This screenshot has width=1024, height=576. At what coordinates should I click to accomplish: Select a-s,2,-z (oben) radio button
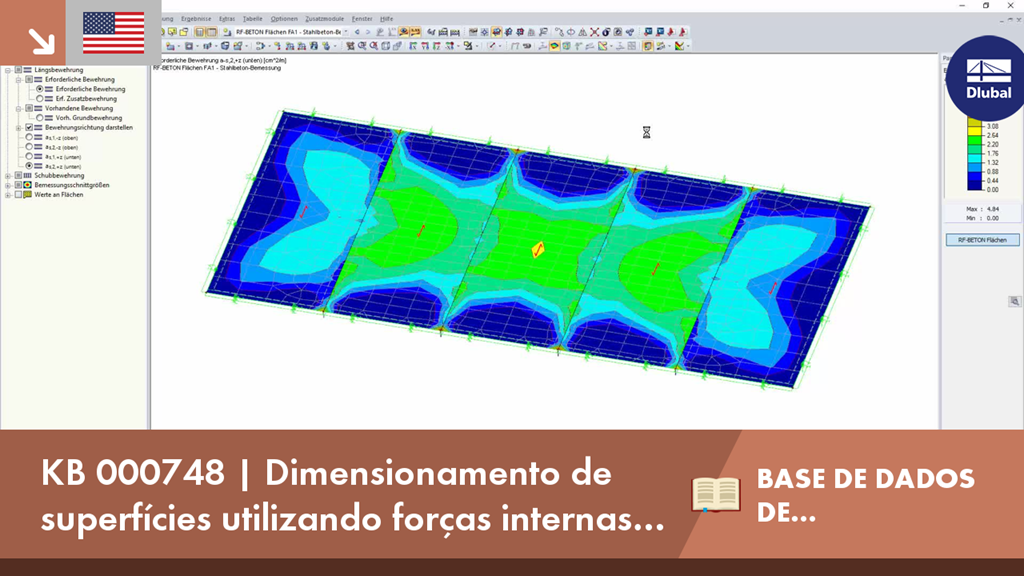tap(29, 147)
